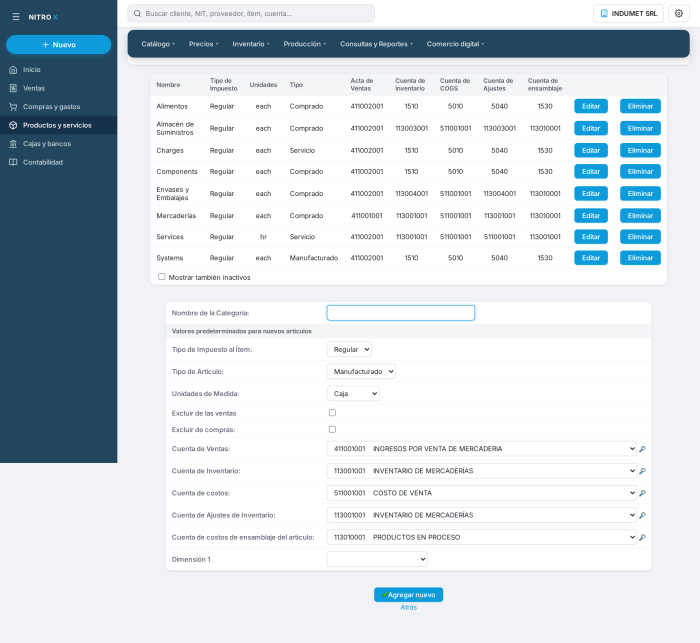The width and height of the screenshot is (700, 643).
Task: Click the Ventas sidebar icon
Action: coord(13,88)
